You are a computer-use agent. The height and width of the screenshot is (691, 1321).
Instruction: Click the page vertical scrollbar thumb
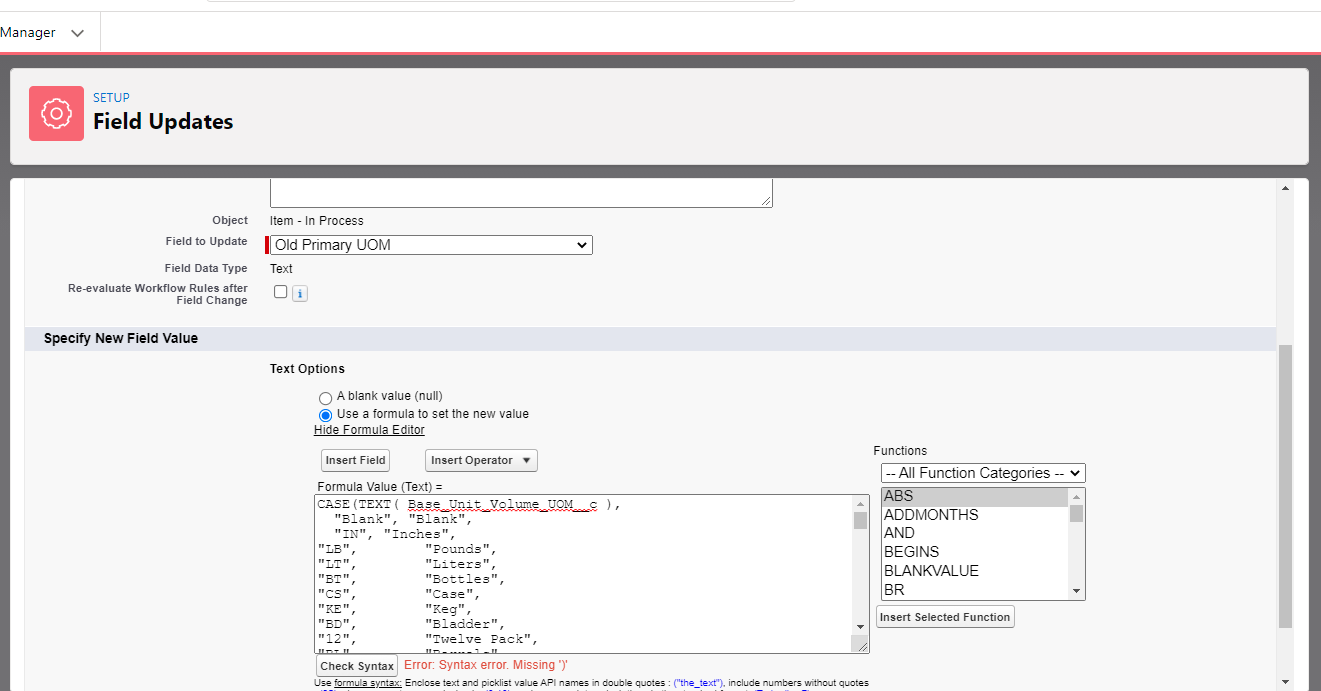coord(1285,485)
